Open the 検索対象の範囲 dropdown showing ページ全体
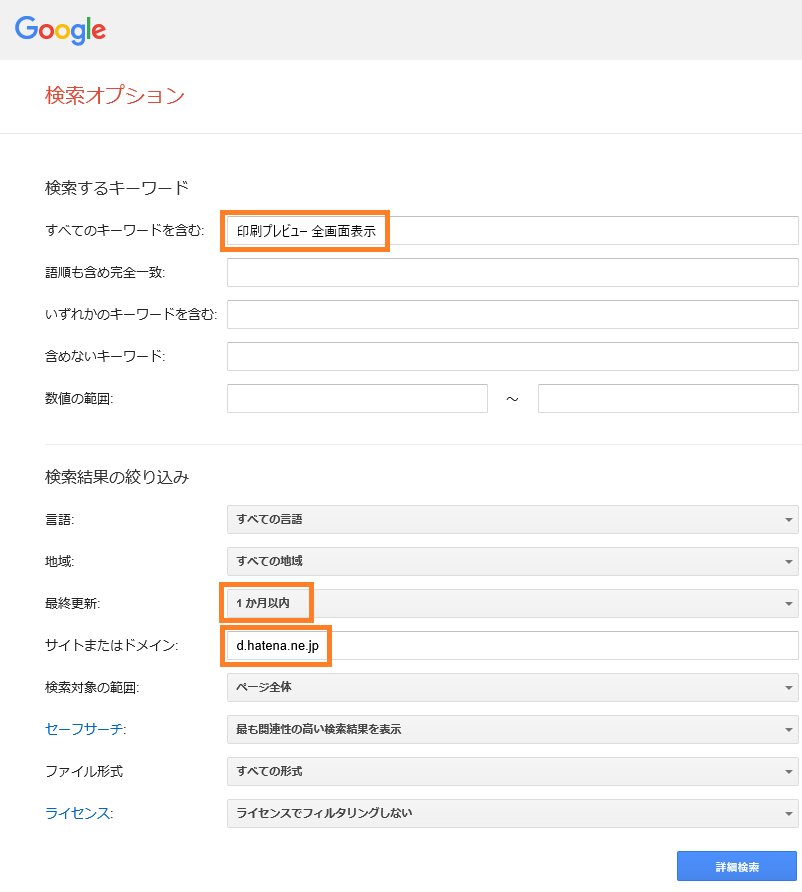This screenshot has height=892, width=802. pos(512,688)
